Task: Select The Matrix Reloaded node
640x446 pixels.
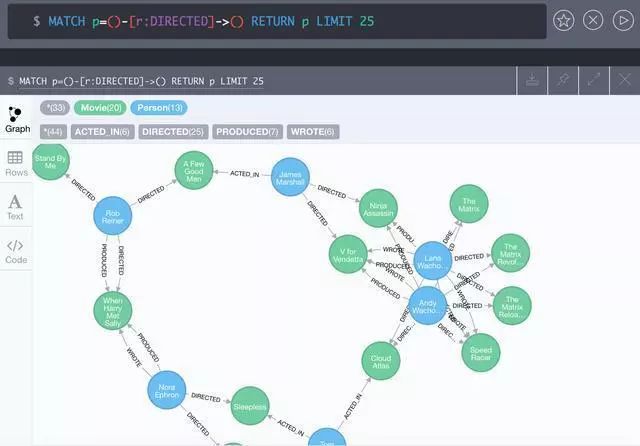Action: pos(512,306)
